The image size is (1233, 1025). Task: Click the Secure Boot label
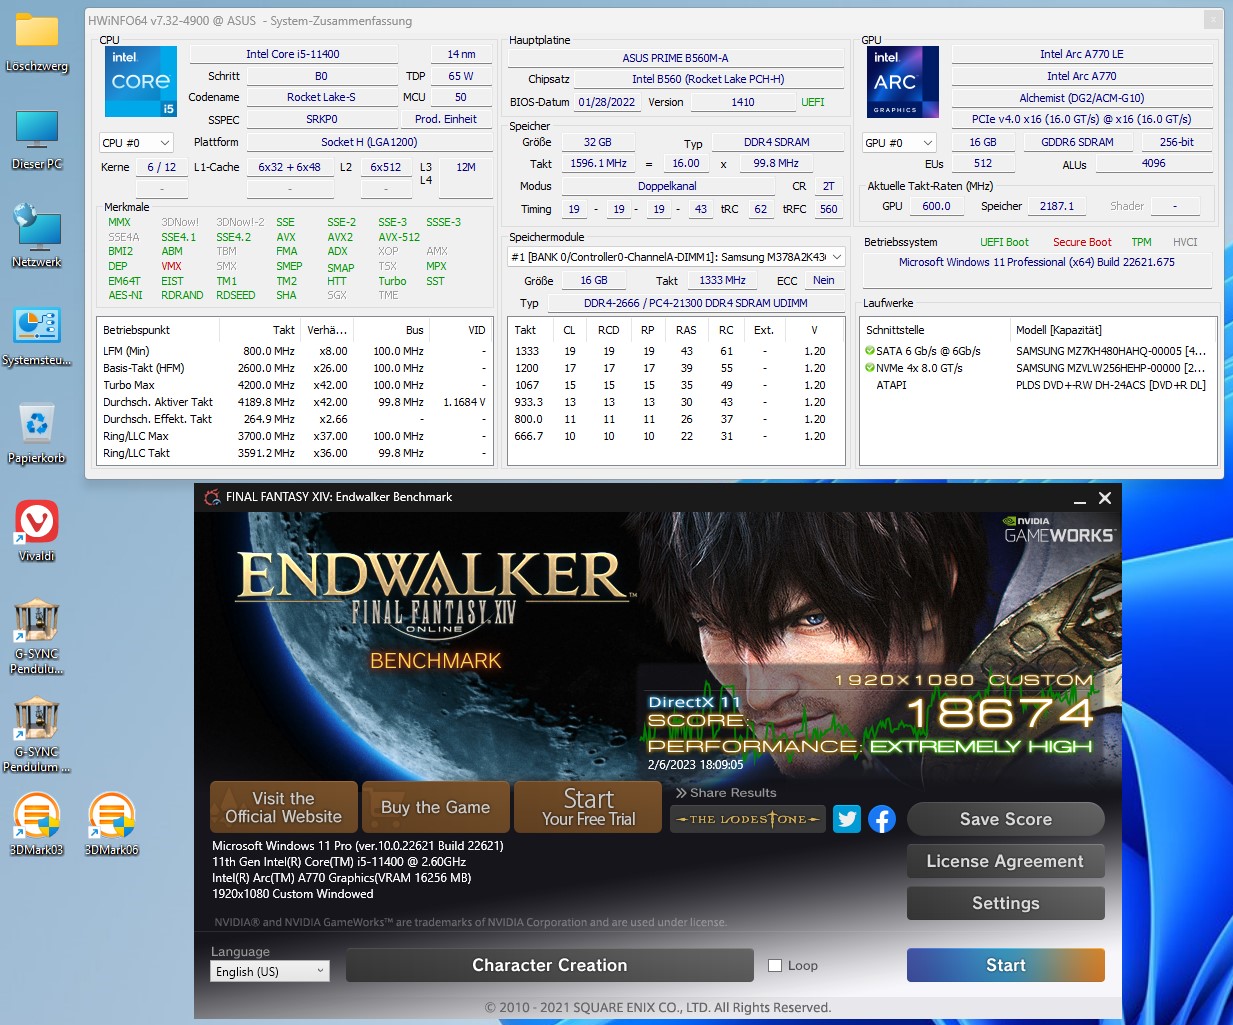pos(1082,242)
